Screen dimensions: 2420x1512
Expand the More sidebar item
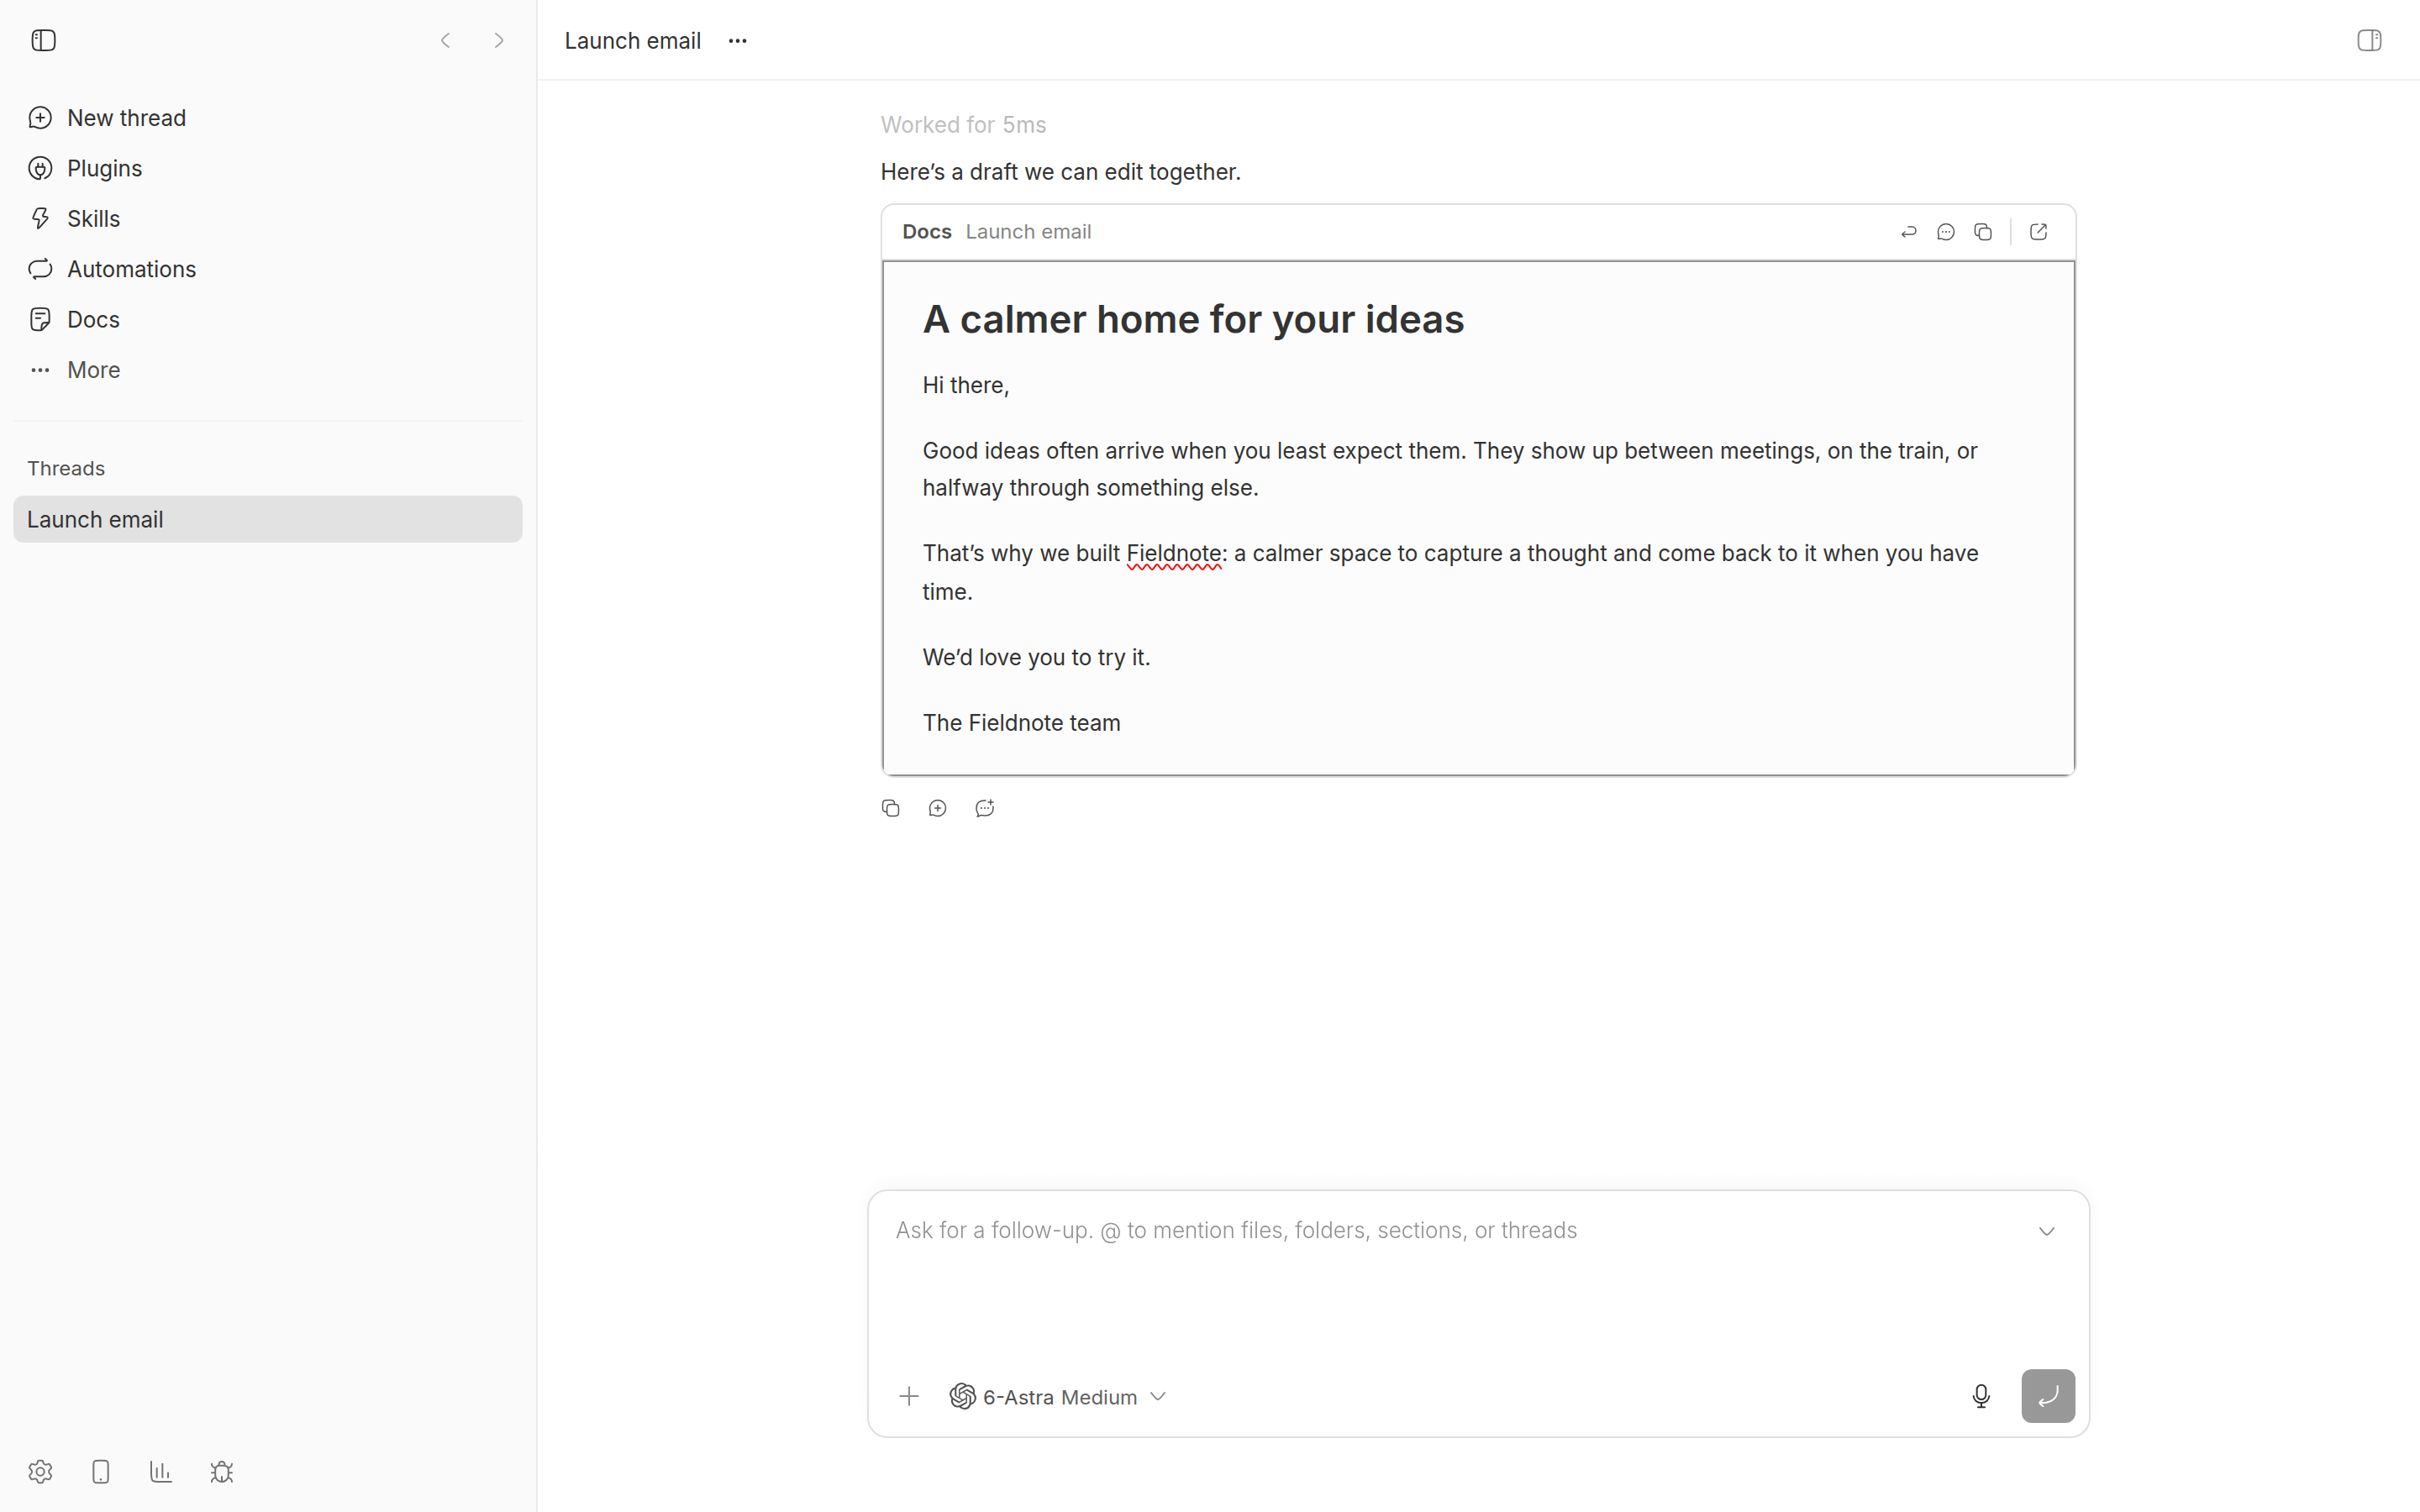[268, 370]
